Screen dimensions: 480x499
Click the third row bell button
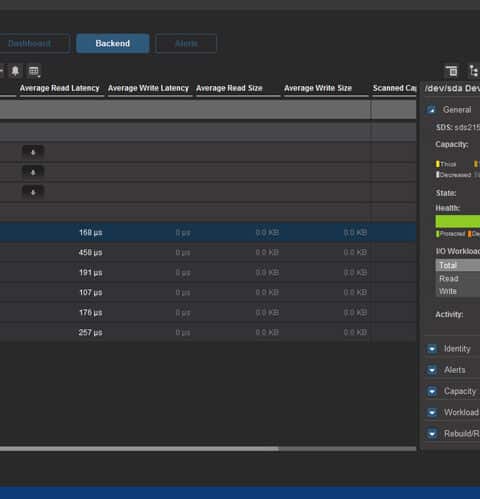pos(33,192)
